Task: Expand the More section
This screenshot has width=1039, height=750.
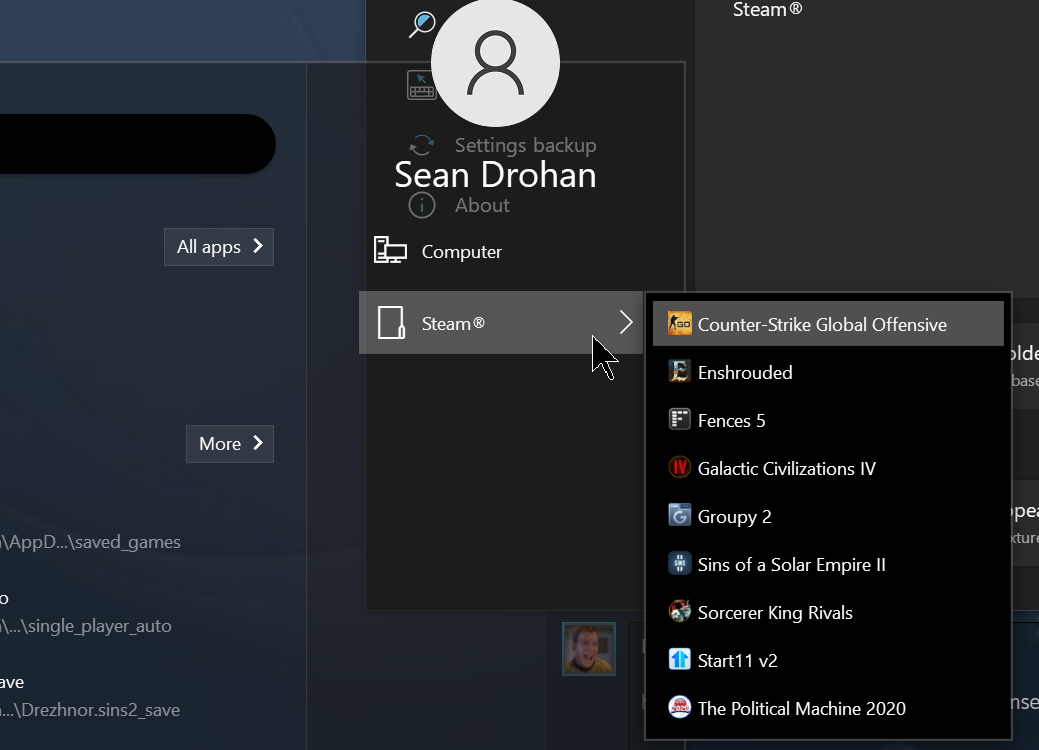Action: coord(229,443)
